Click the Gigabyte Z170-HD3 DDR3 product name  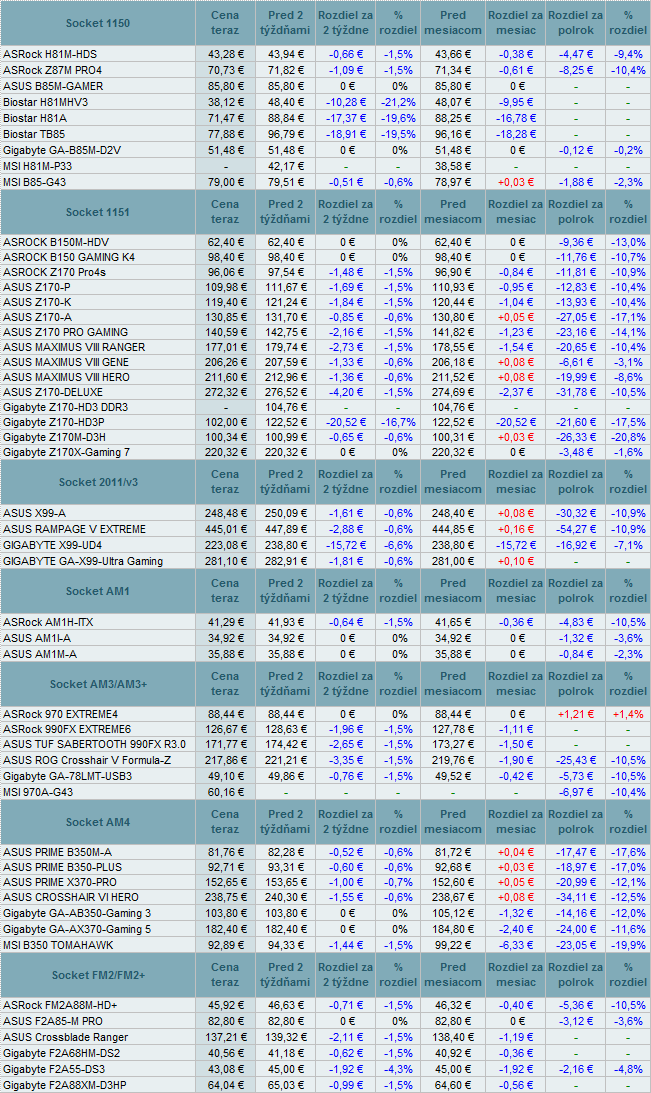66,407
